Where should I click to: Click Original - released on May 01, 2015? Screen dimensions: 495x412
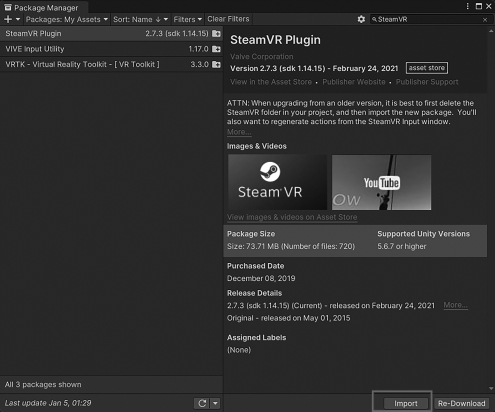[288, 318]
